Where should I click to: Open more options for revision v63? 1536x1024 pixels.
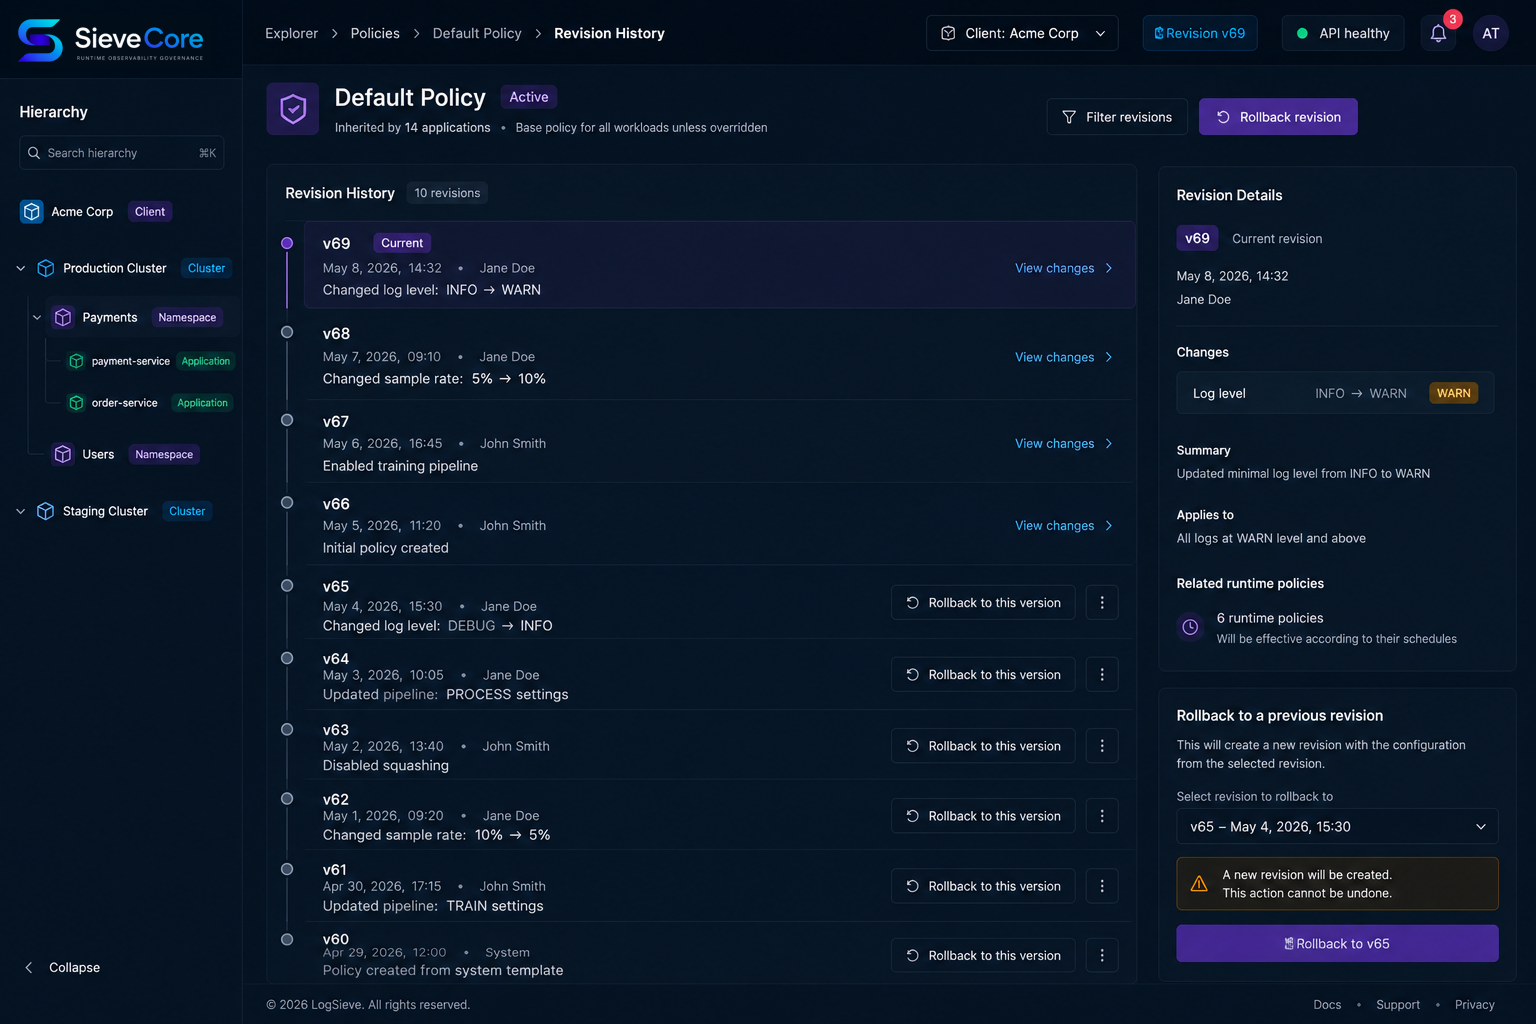1102,746
